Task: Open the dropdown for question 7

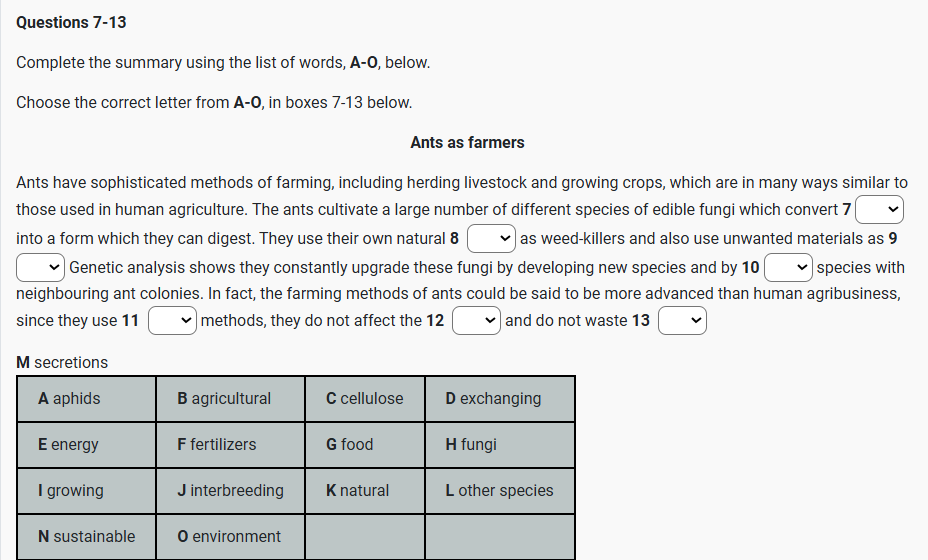Action: click(x=880, y=210)
